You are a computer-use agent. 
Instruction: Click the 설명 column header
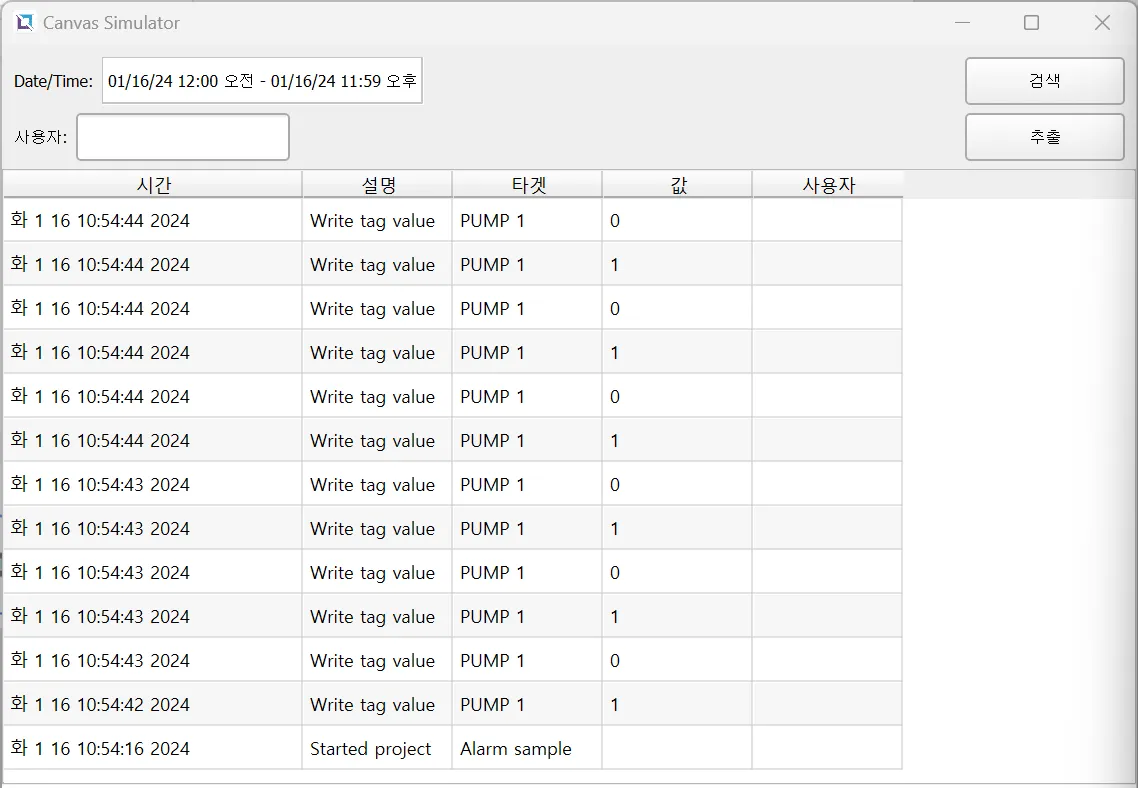pos(378,185)
